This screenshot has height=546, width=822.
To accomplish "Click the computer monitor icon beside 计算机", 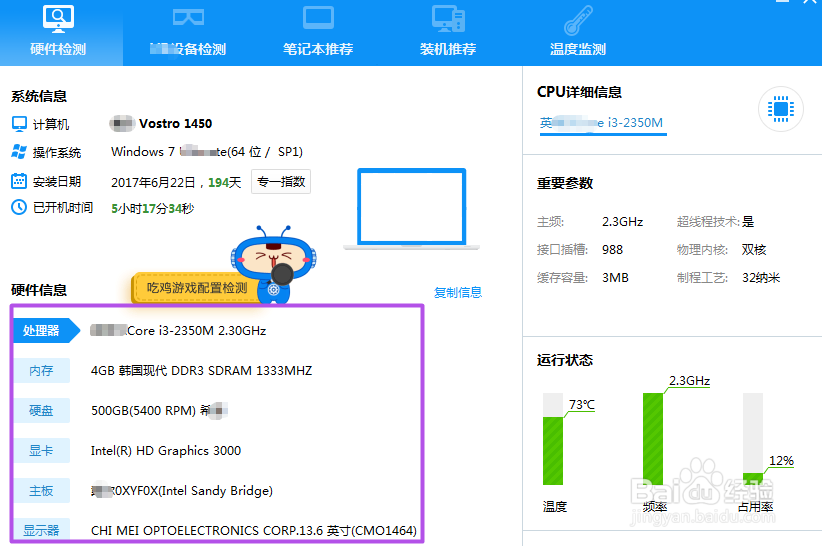I will point(19,124).
